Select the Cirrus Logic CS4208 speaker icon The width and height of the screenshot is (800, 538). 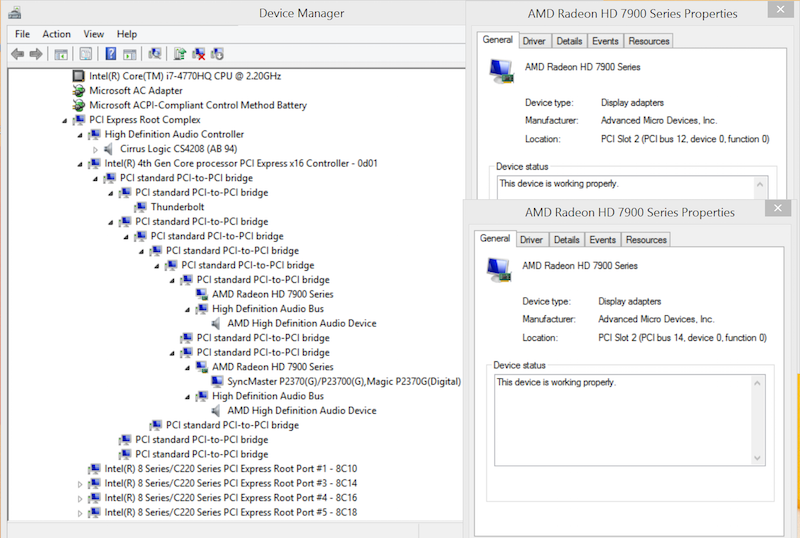108,149
